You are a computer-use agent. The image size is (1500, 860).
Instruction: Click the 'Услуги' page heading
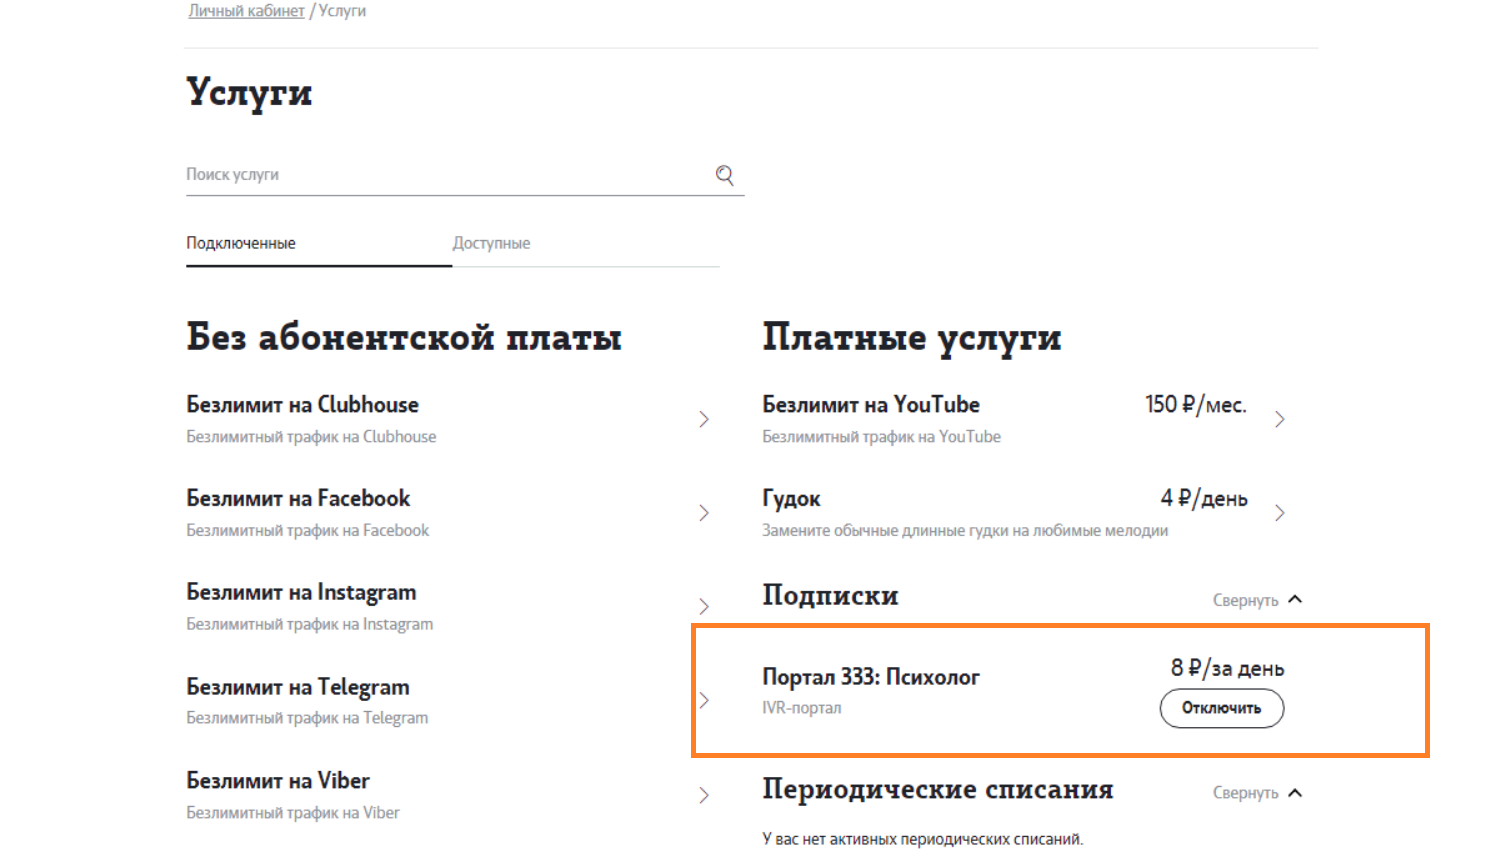click(249, 92)
